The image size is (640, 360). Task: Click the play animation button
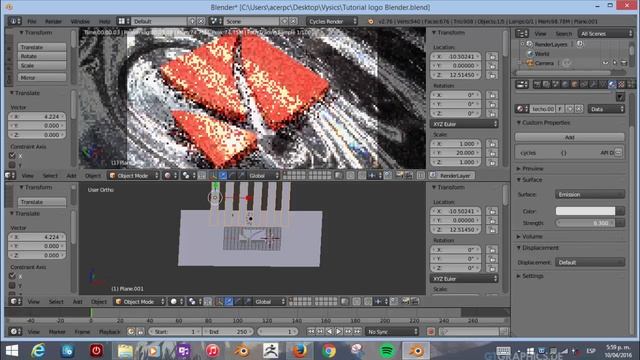click(x=338, y=332)
